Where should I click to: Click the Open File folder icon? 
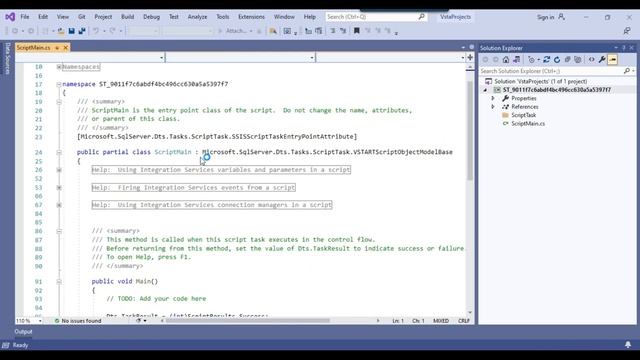click(61, 31)
